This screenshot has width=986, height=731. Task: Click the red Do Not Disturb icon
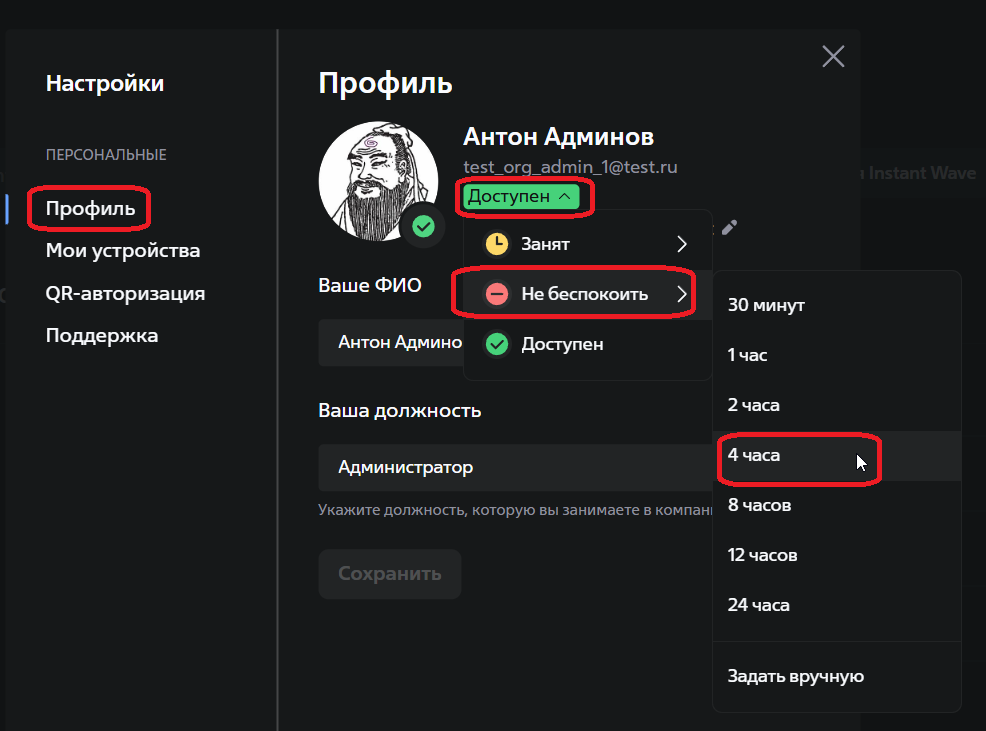496,294
